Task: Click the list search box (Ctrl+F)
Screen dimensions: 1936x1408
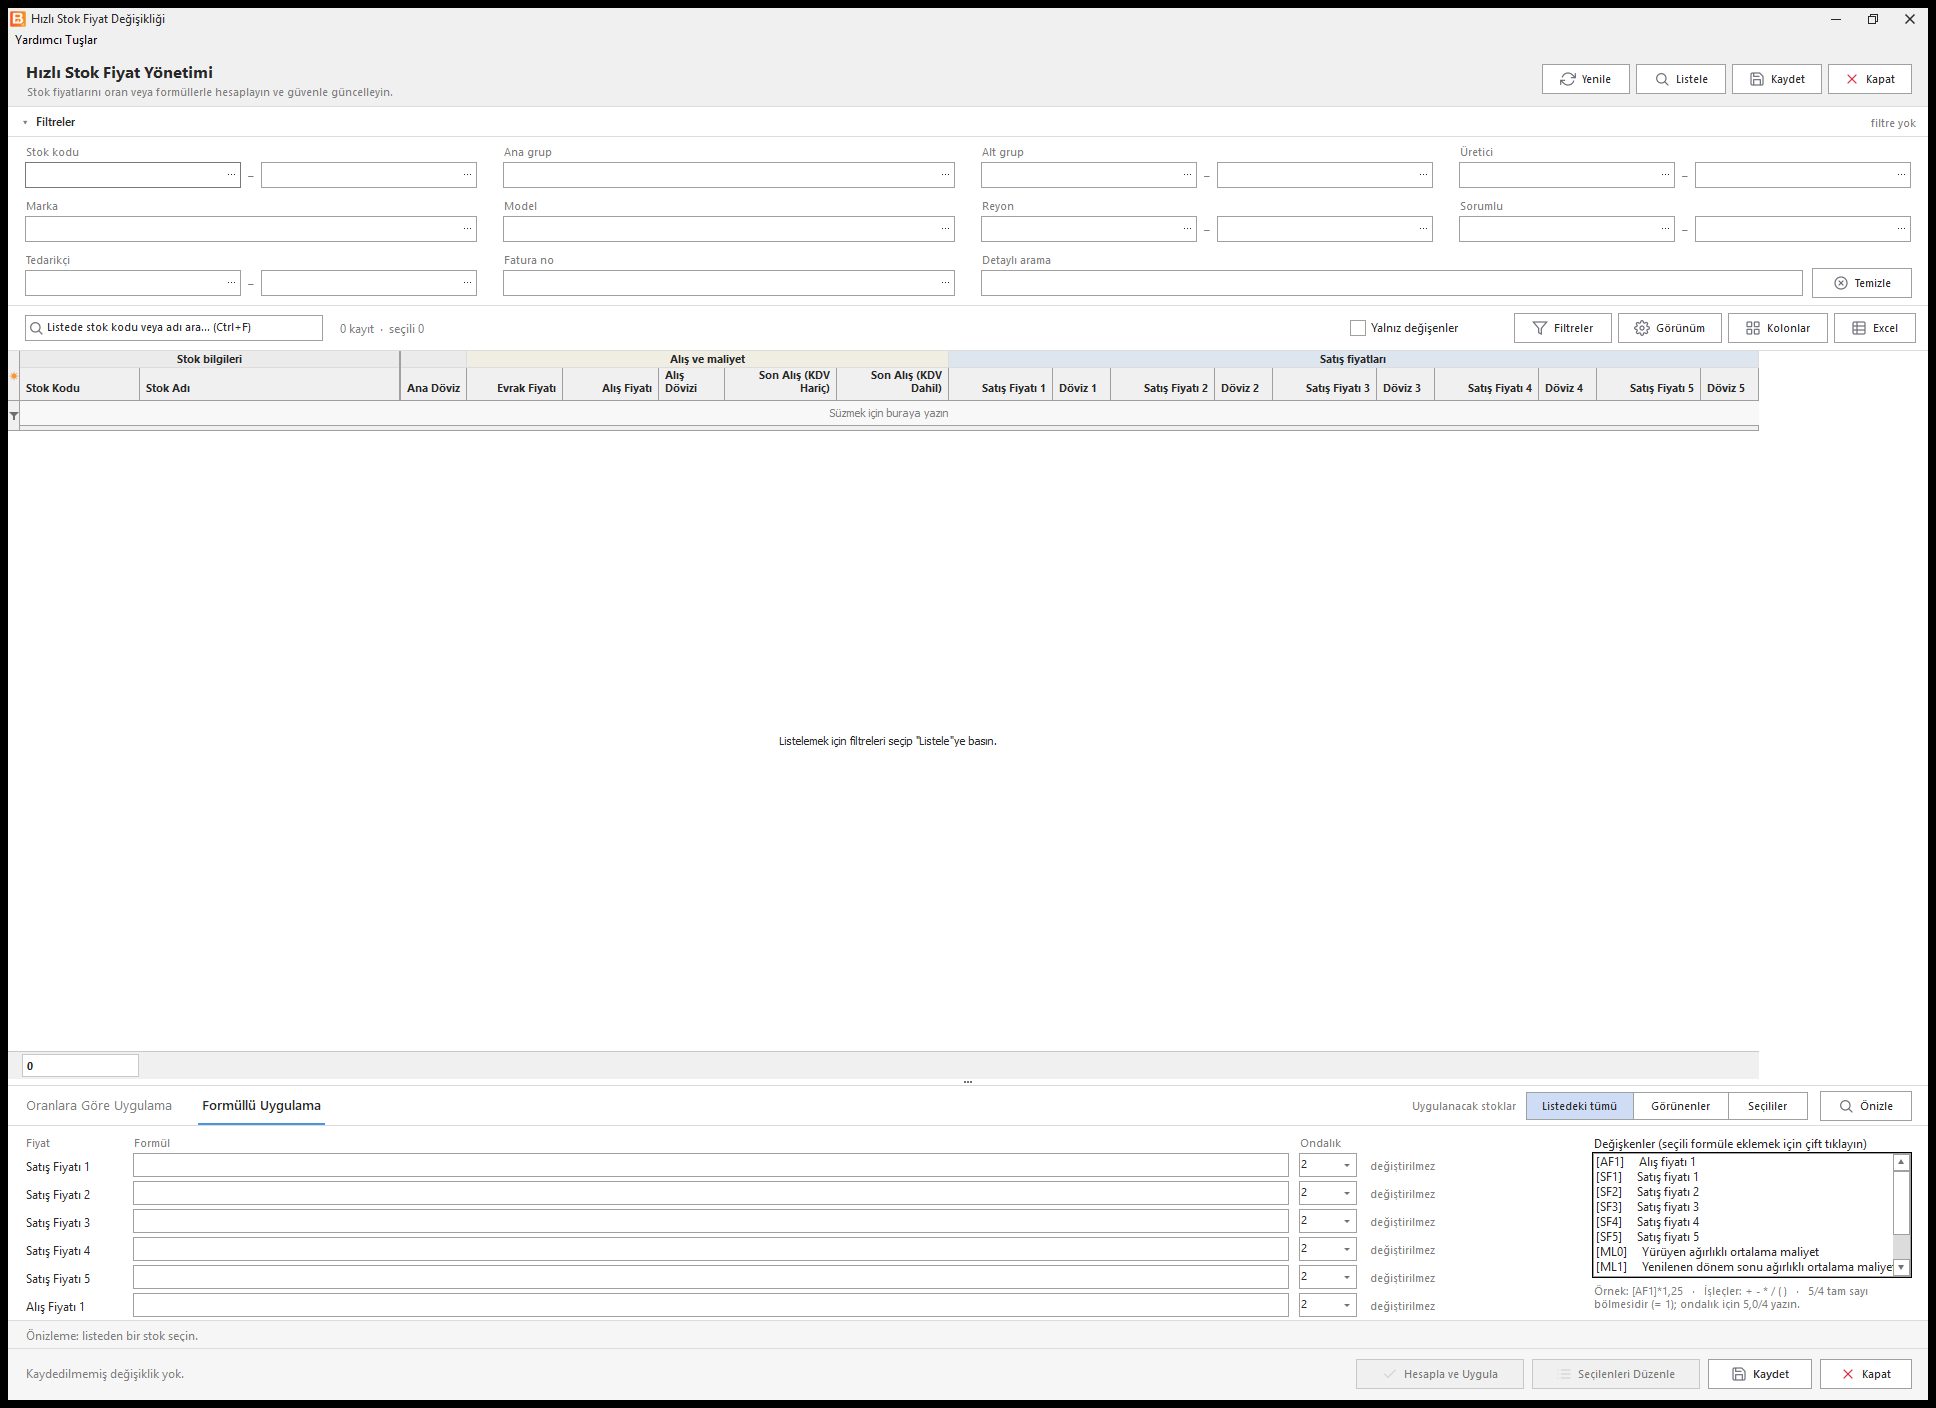Action: coord(174,328)
